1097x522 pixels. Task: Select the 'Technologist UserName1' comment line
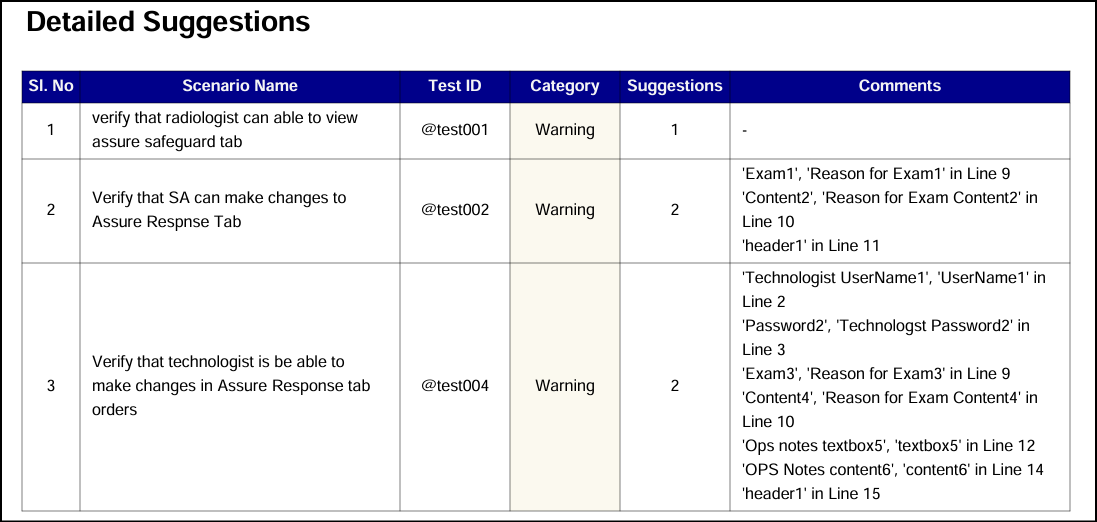(x=893, y=278)
